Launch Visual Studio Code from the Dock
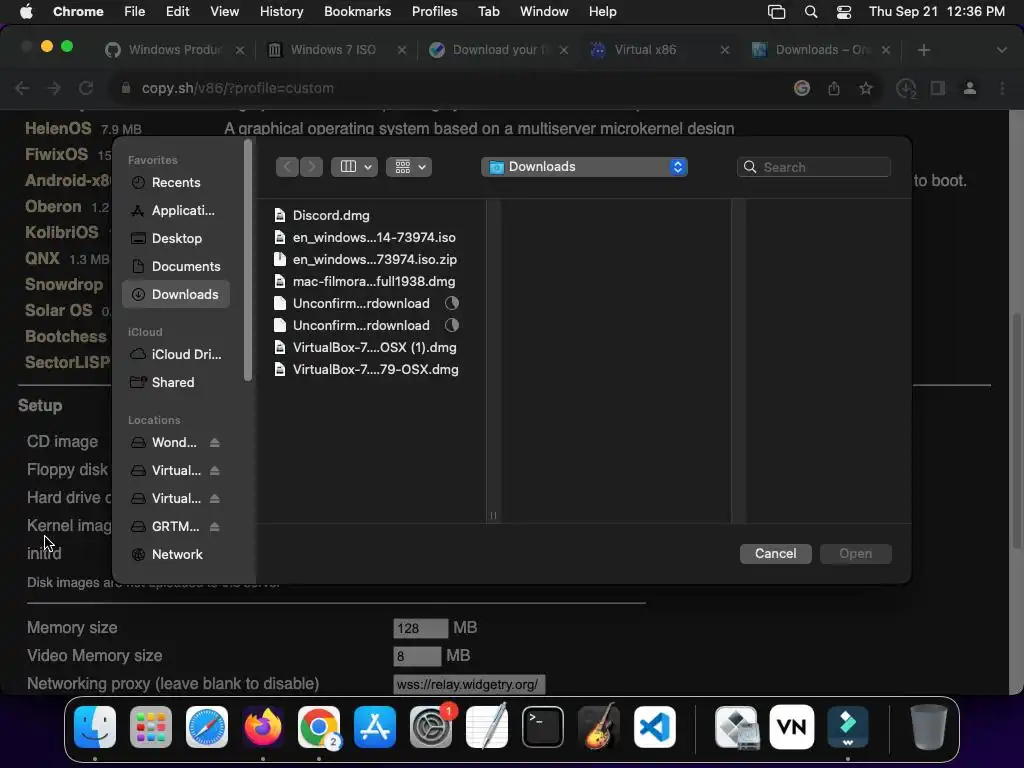Image resolution: width=1024 pixels, height=768 pixels. pyautogui.click(x=655, y=727)
